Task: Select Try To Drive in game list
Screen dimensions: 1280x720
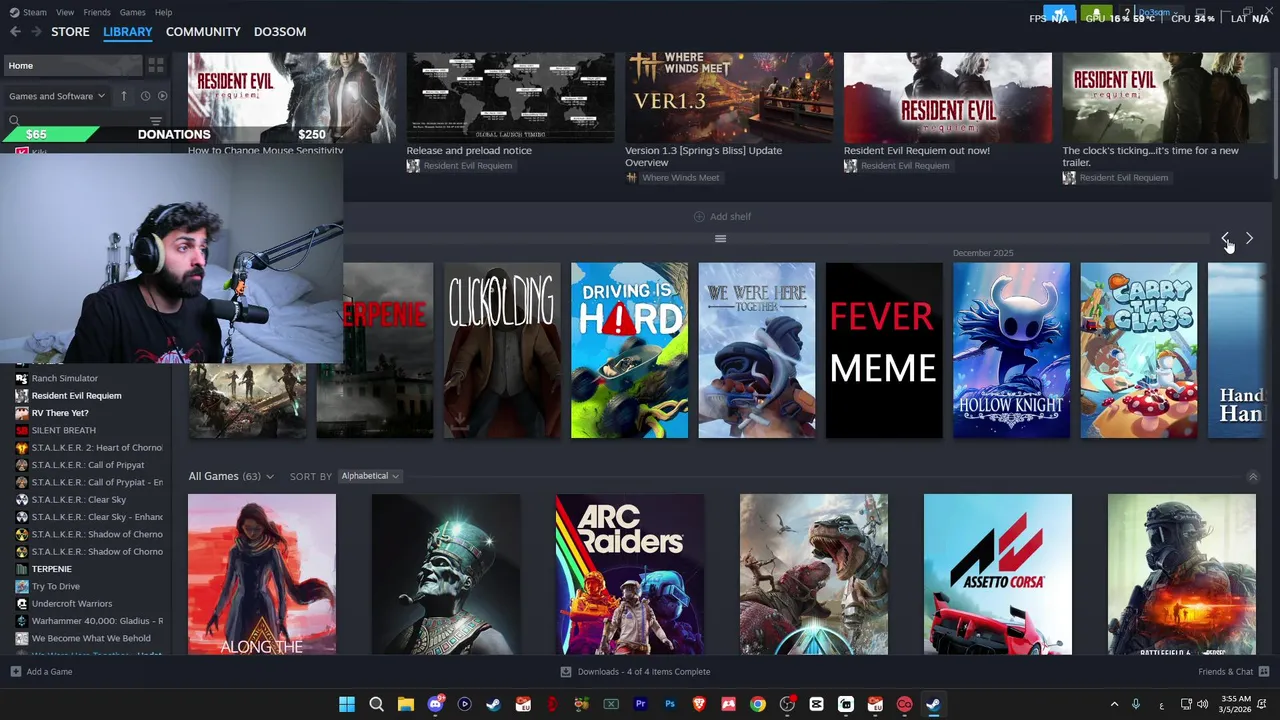Action: pos(56,586)
